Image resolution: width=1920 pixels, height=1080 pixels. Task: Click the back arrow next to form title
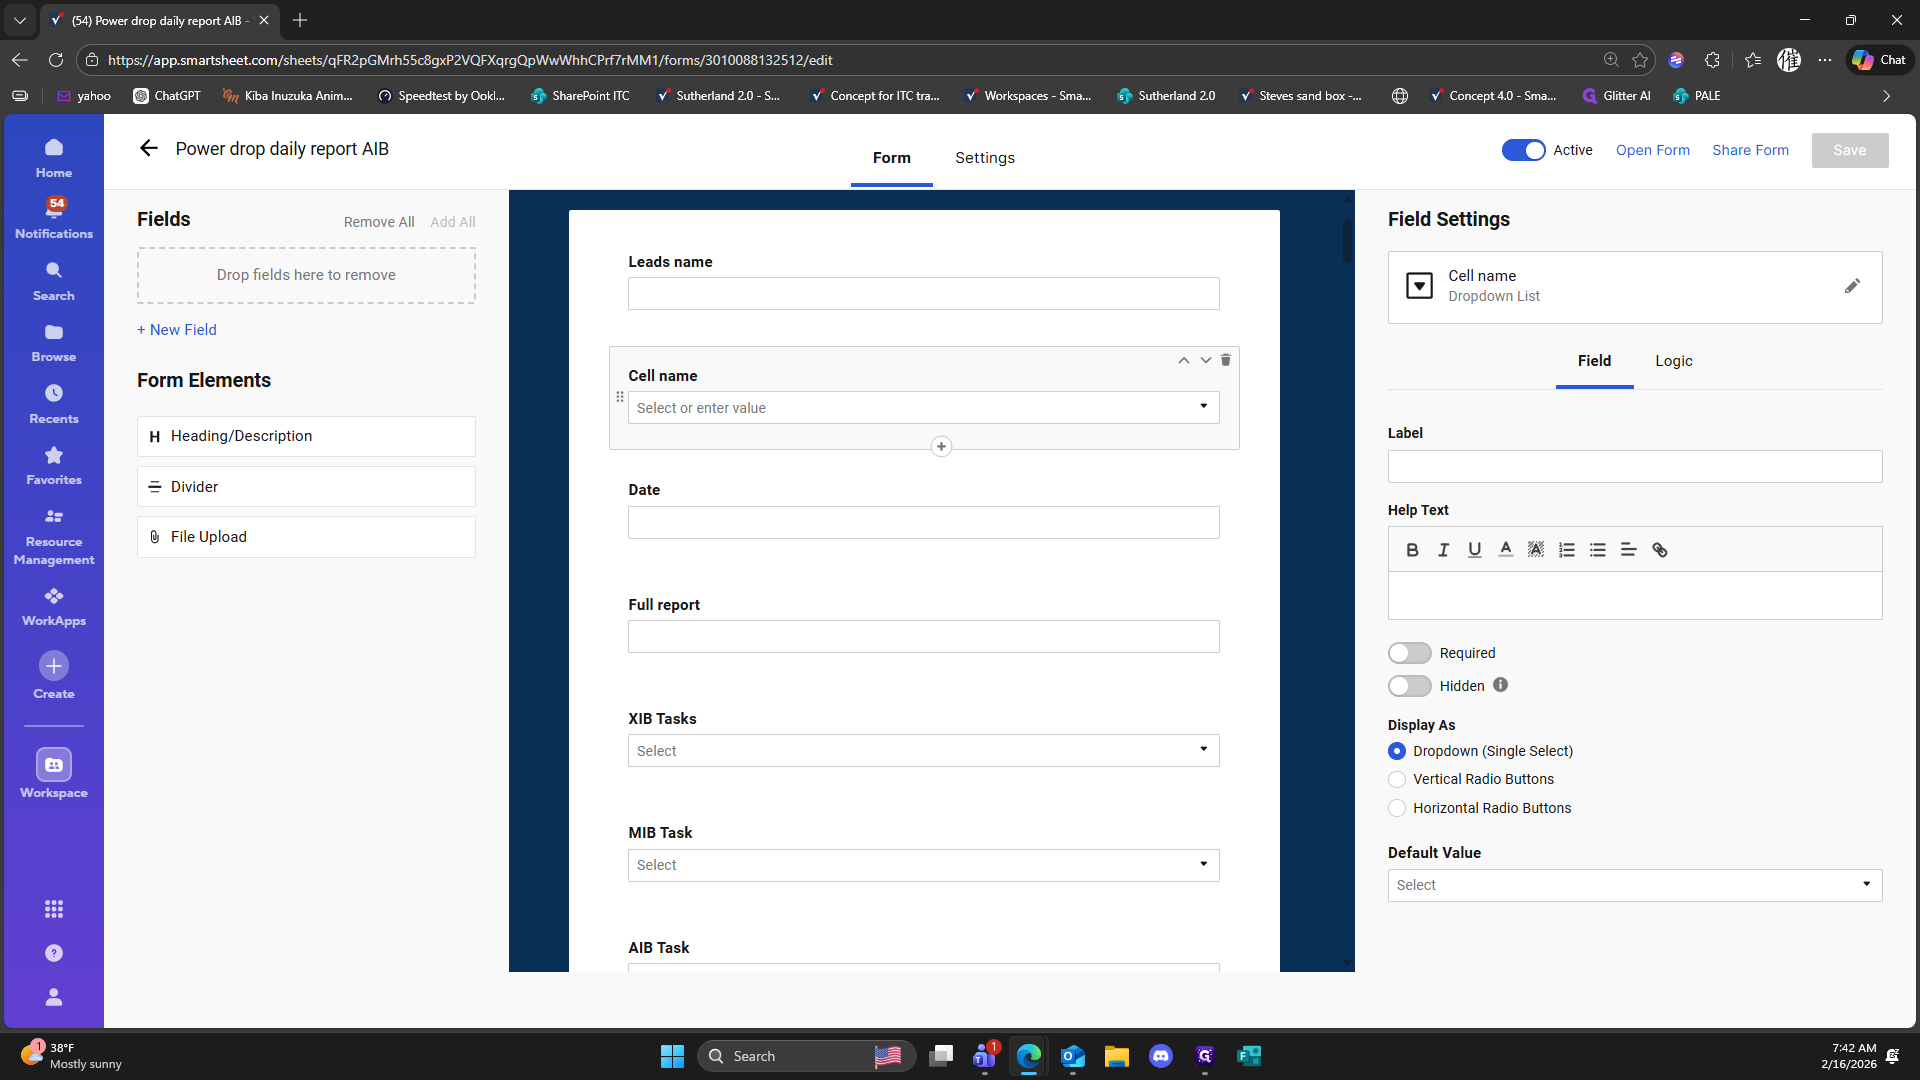coord(149,149)
